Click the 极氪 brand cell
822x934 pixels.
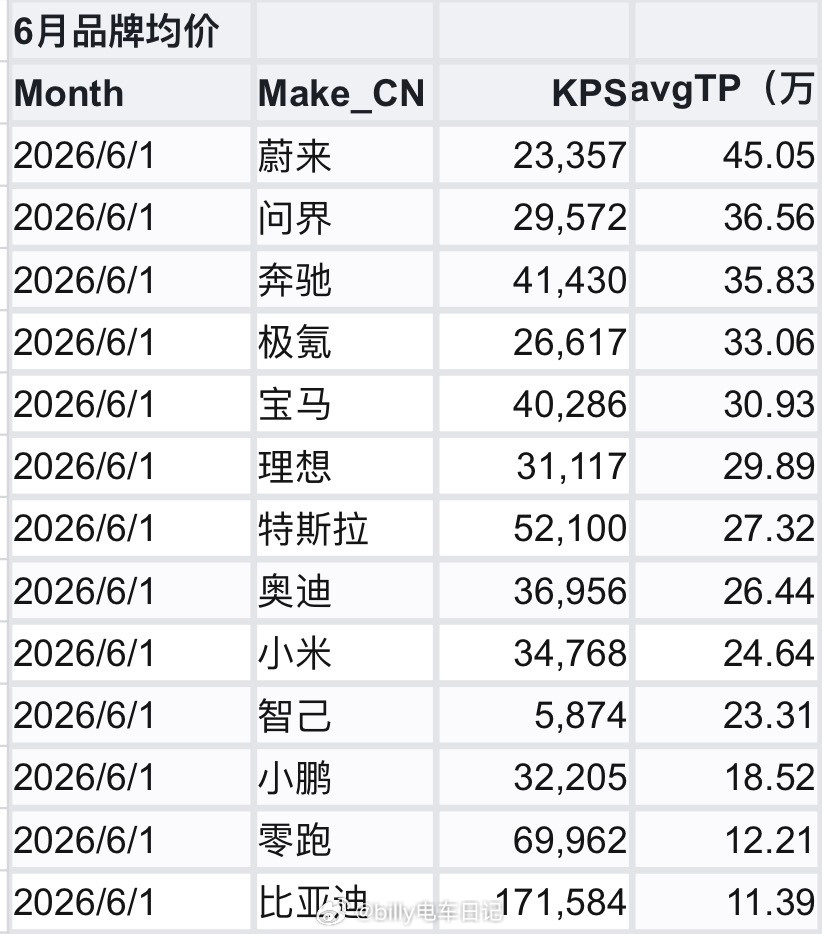point(345,341)
